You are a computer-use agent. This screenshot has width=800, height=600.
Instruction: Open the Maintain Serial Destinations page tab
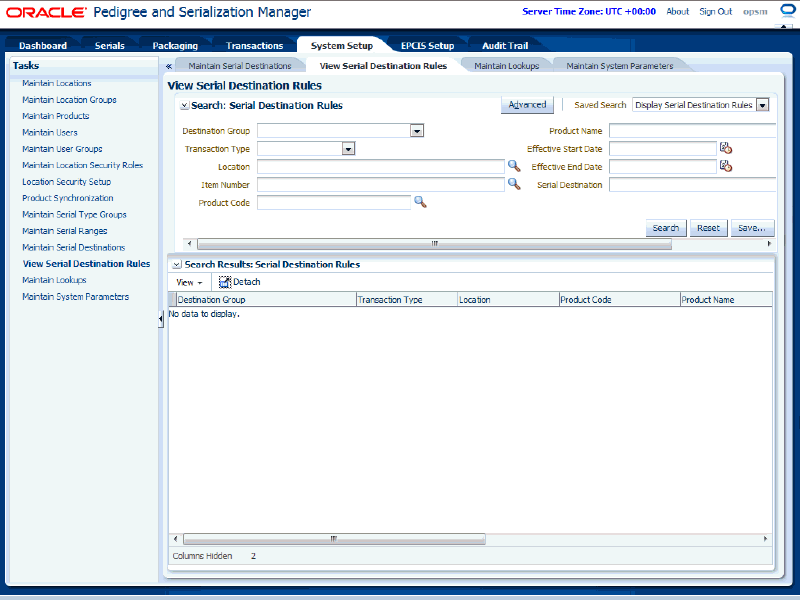coord(240,66)
